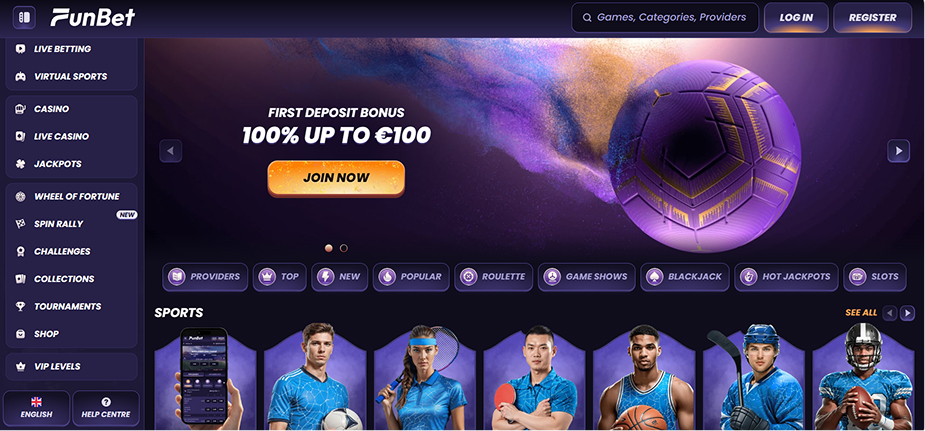This screenshot has height=431, width=925.
Task: Go back with banner left arrow
Action: tap(170, 151)
